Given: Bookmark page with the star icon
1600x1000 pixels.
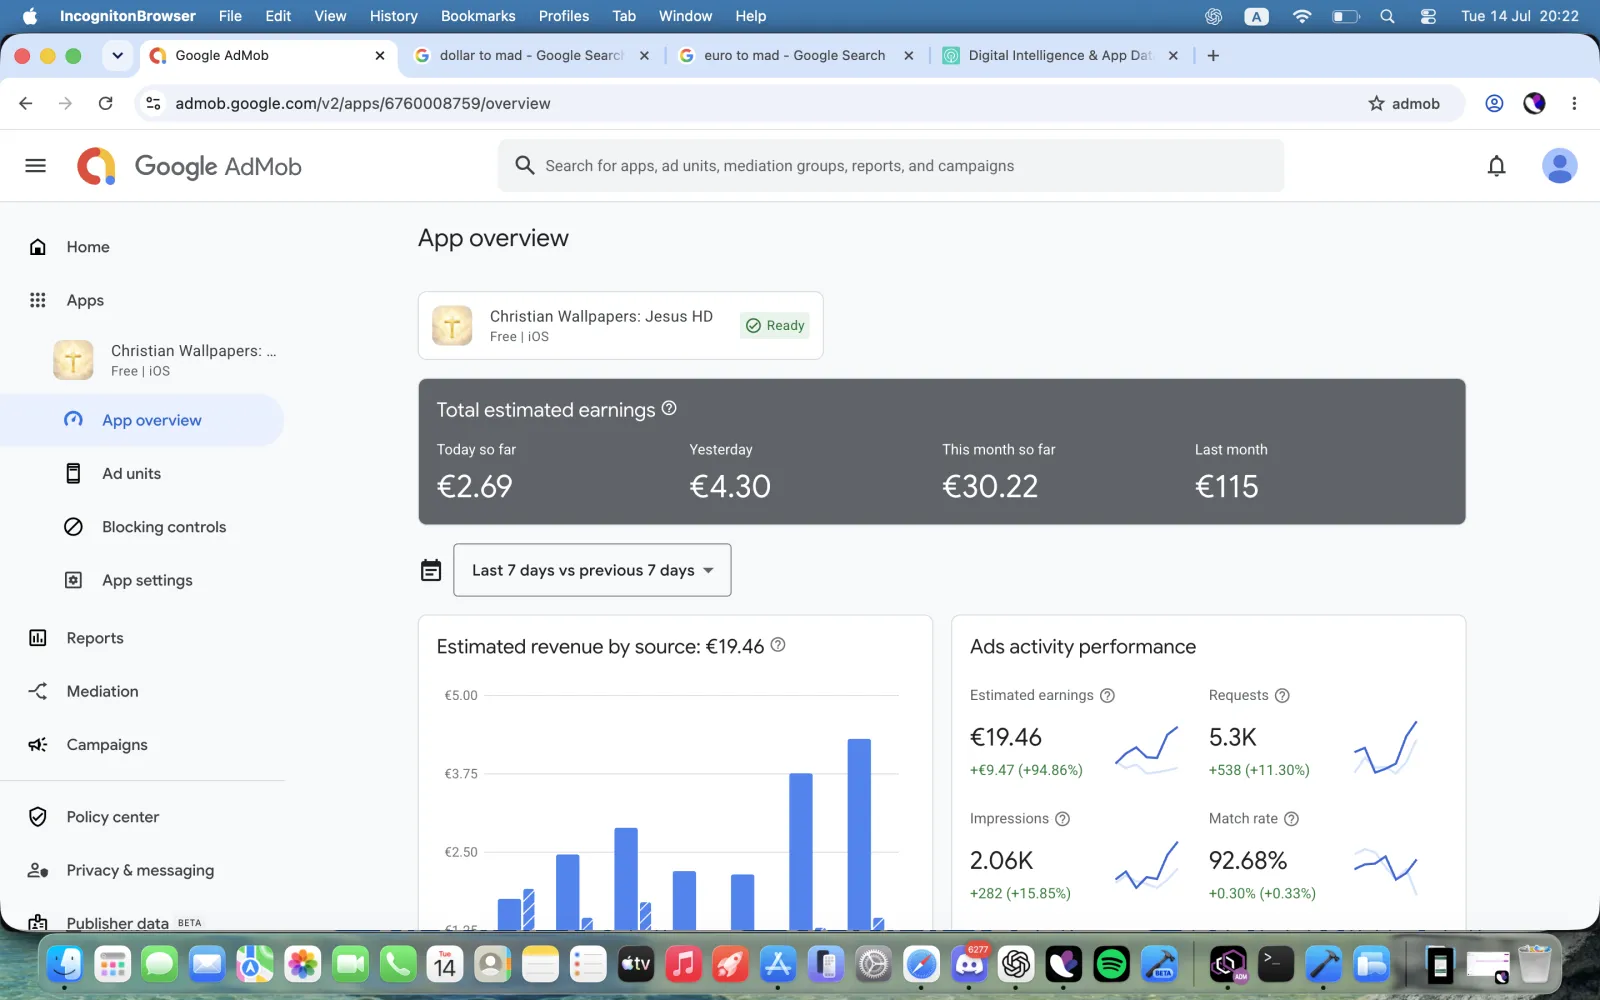Looking at the screenshot, I should [x=1376, y=103].
